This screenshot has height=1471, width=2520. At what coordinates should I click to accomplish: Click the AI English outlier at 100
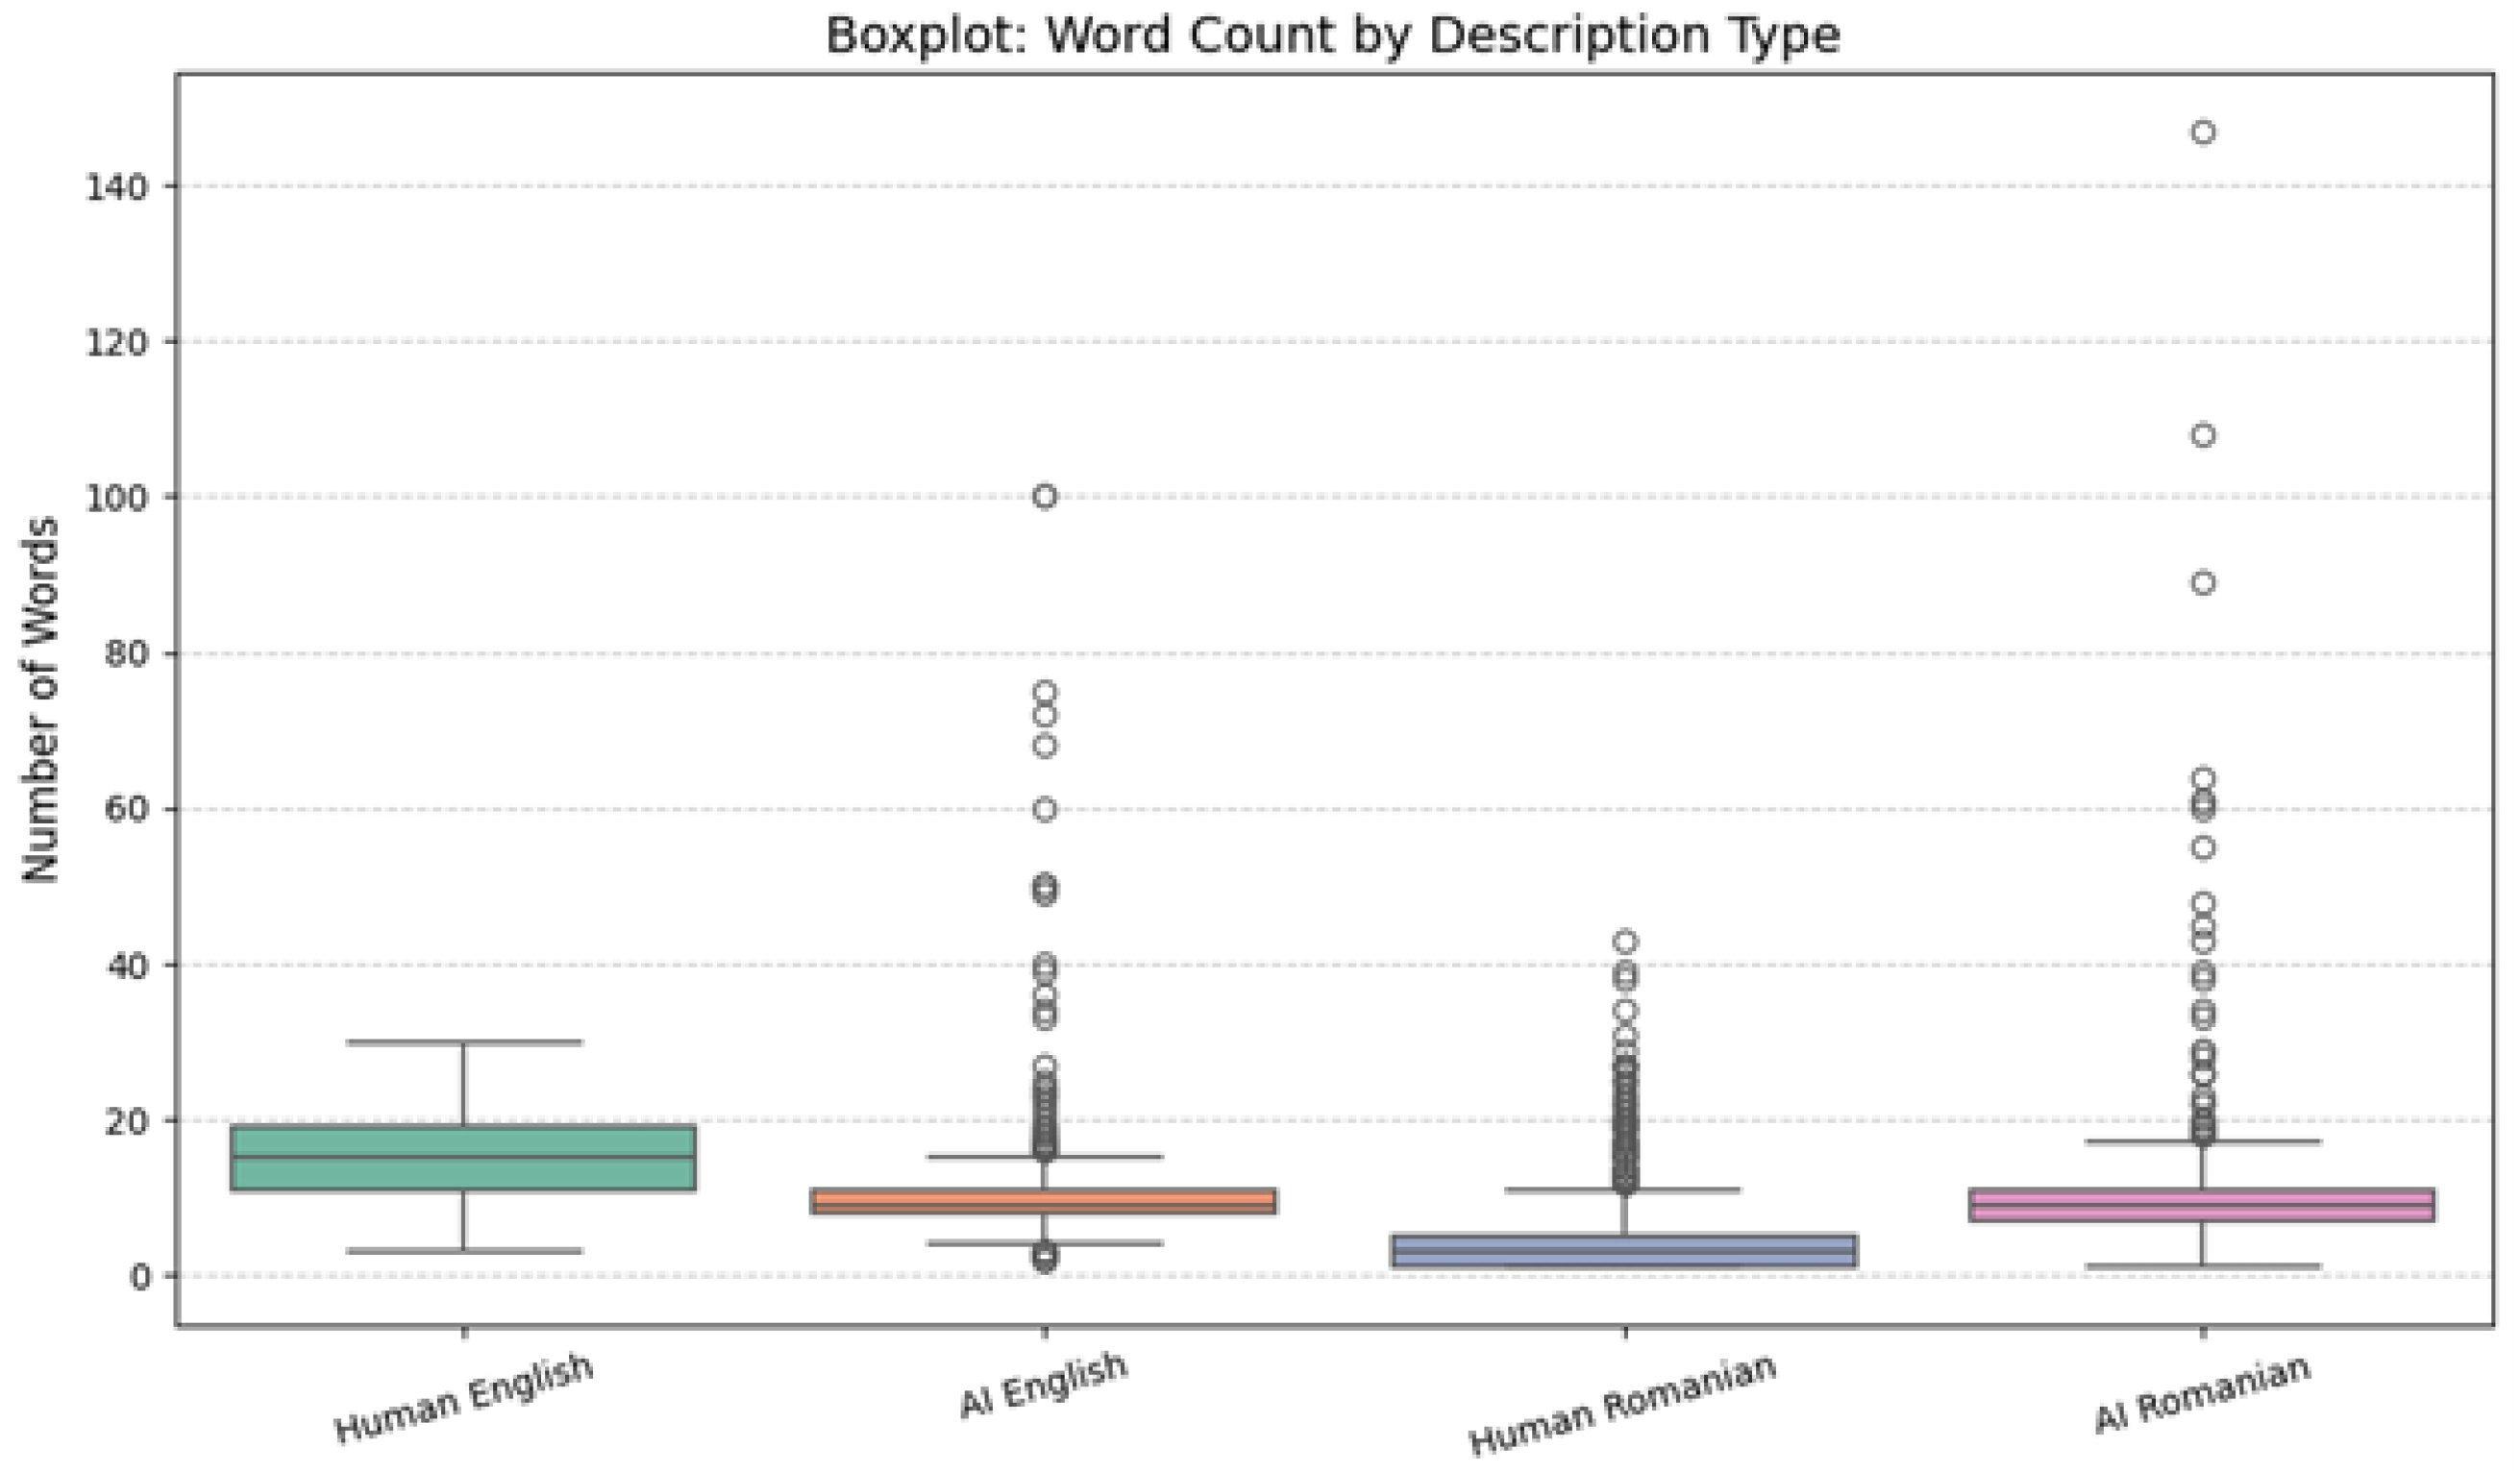click(1044, 497)
